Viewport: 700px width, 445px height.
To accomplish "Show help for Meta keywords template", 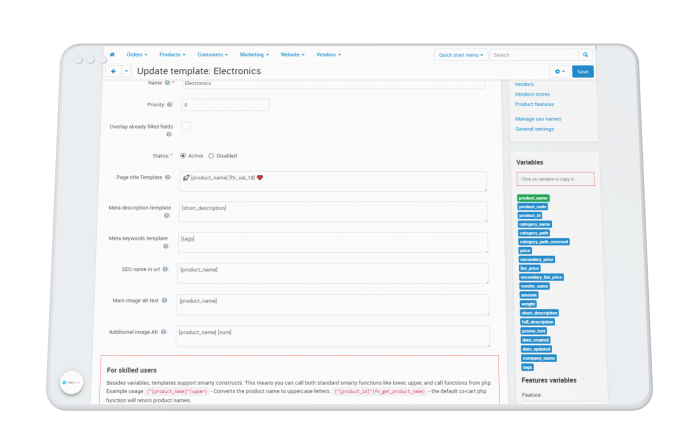I will [x=166, y=246].
